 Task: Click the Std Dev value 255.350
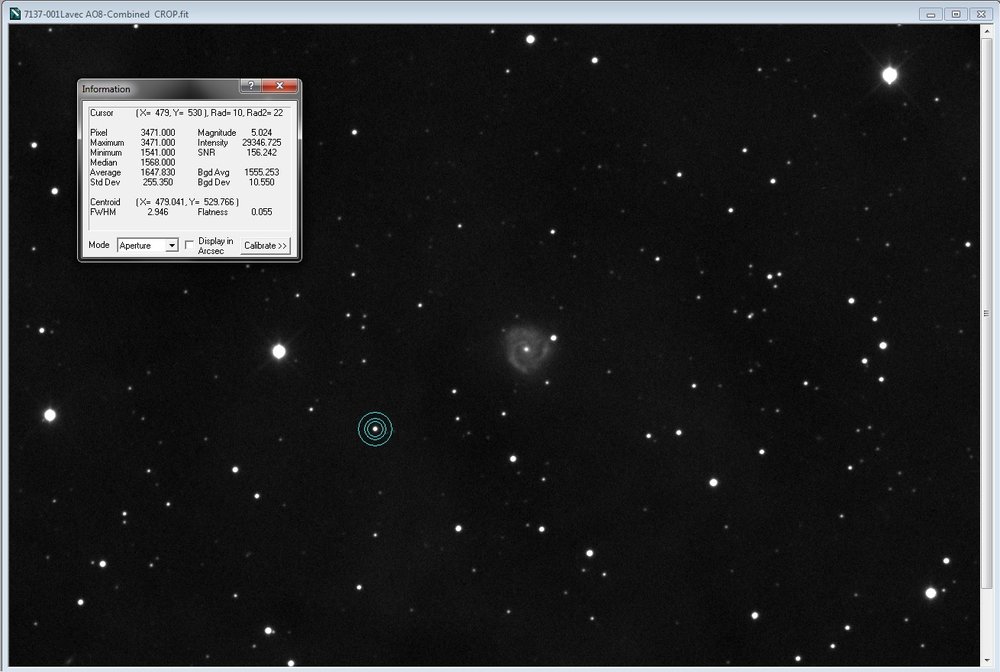pos(158,182)
